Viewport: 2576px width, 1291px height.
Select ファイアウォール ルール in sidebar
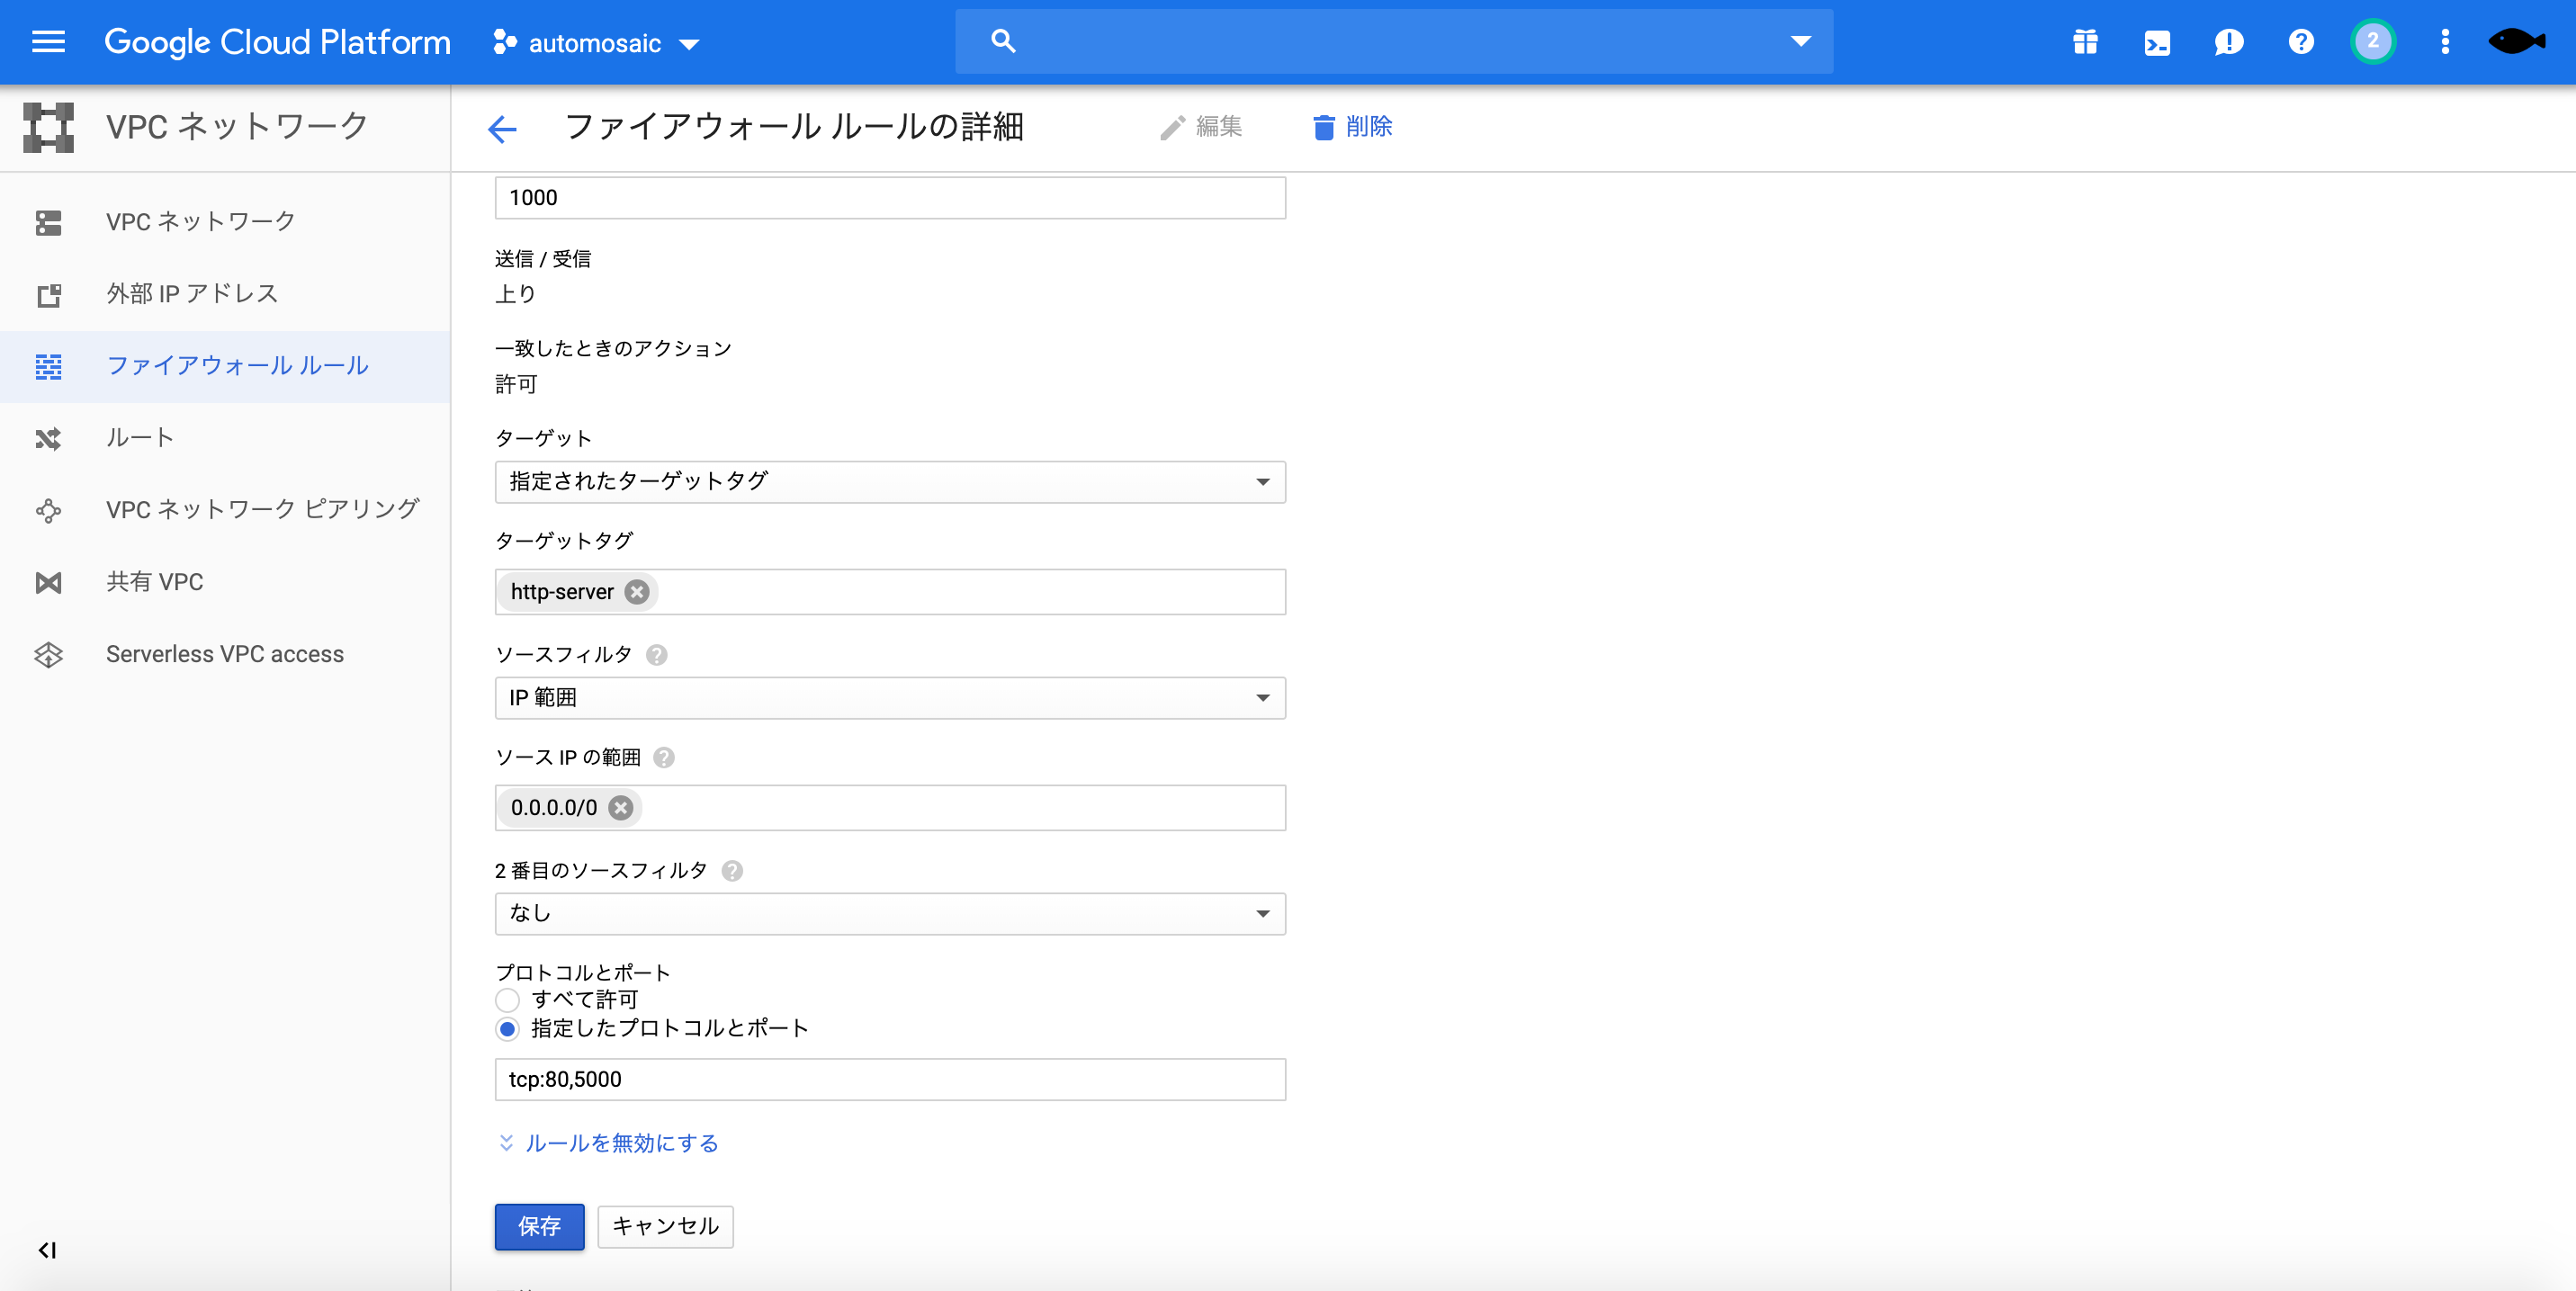(x=225, y=366)
